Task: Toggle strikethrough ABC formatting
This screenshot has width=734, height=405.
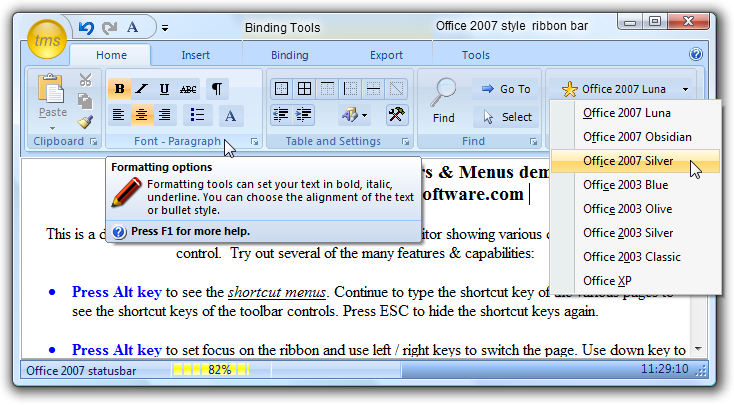Action: coord(188,88)
